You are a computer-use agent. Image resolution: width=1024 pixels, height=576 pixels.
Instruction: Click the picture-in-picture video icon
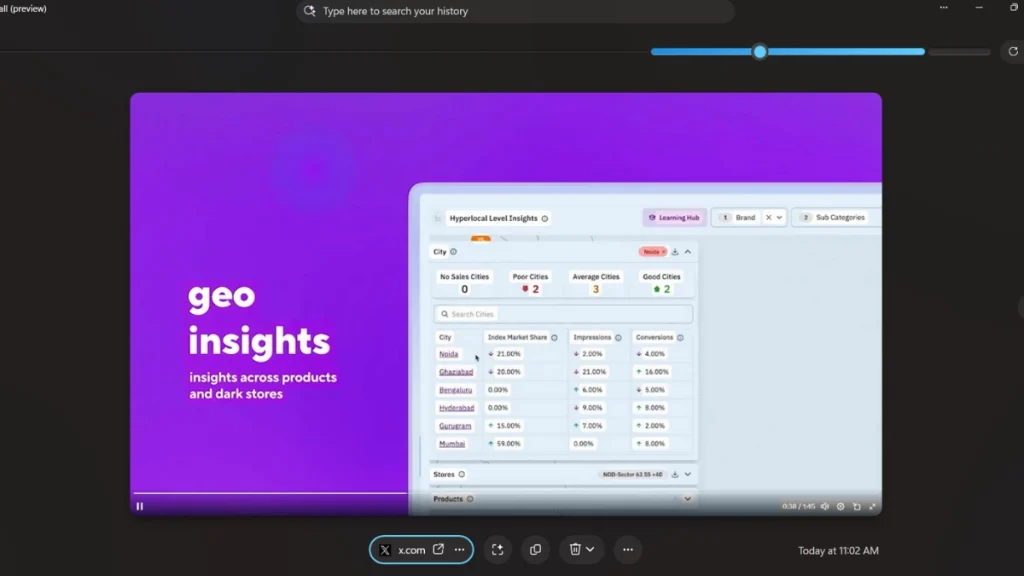pos(857,506)
